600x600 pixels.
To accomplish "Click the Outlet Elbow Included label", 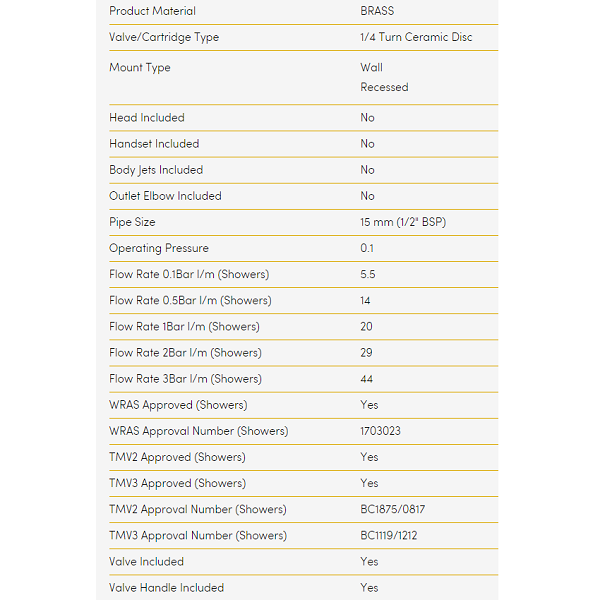I will tap(165, 196).
